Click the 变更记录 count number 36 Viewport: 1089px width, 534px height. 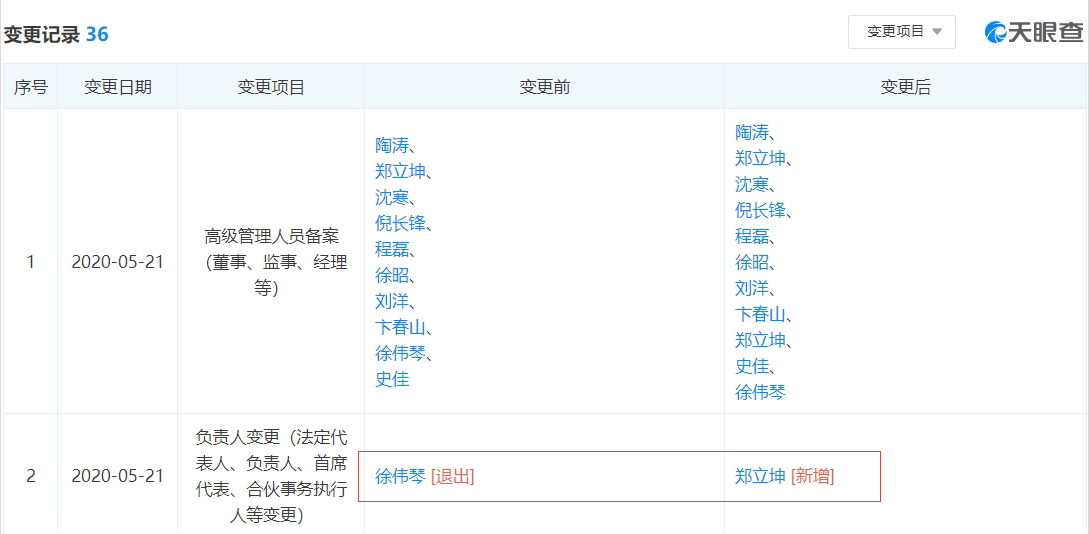[x=97, y=34]
